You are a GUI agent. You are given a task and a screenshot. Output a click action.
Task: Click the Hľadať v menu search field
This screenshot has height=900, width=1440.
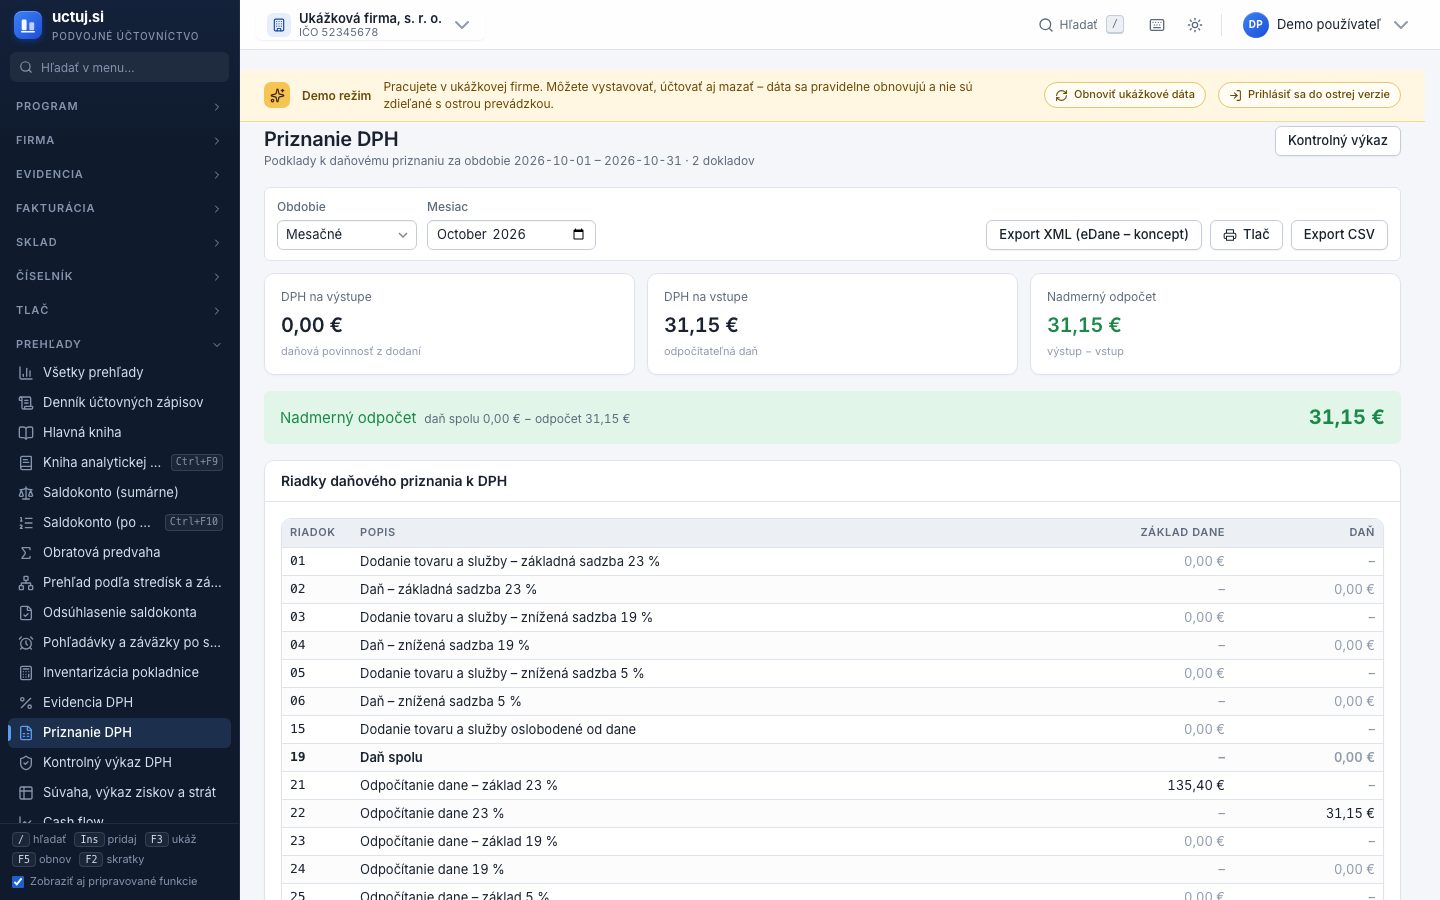coord(119,67)
